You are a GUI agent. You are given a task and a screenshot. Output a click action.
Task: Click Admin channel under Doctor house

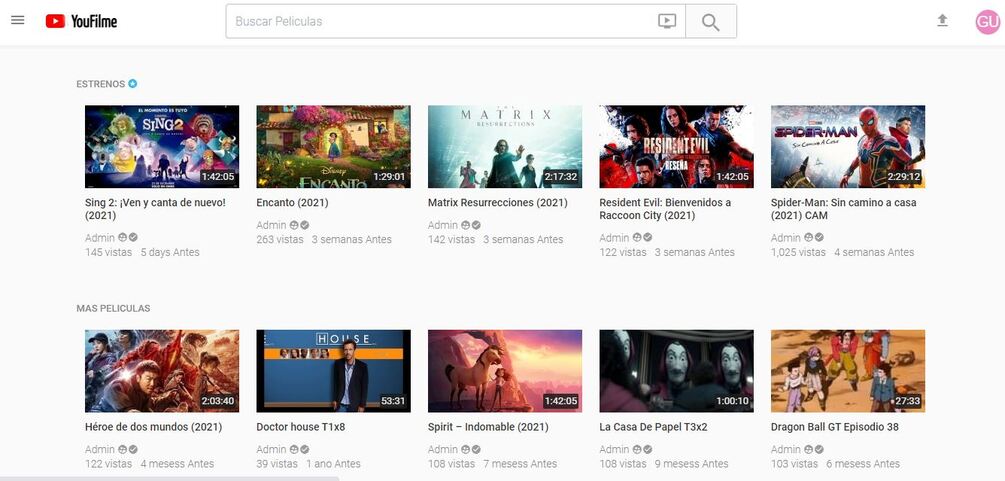pyautogui.click(x=271, y=450)
